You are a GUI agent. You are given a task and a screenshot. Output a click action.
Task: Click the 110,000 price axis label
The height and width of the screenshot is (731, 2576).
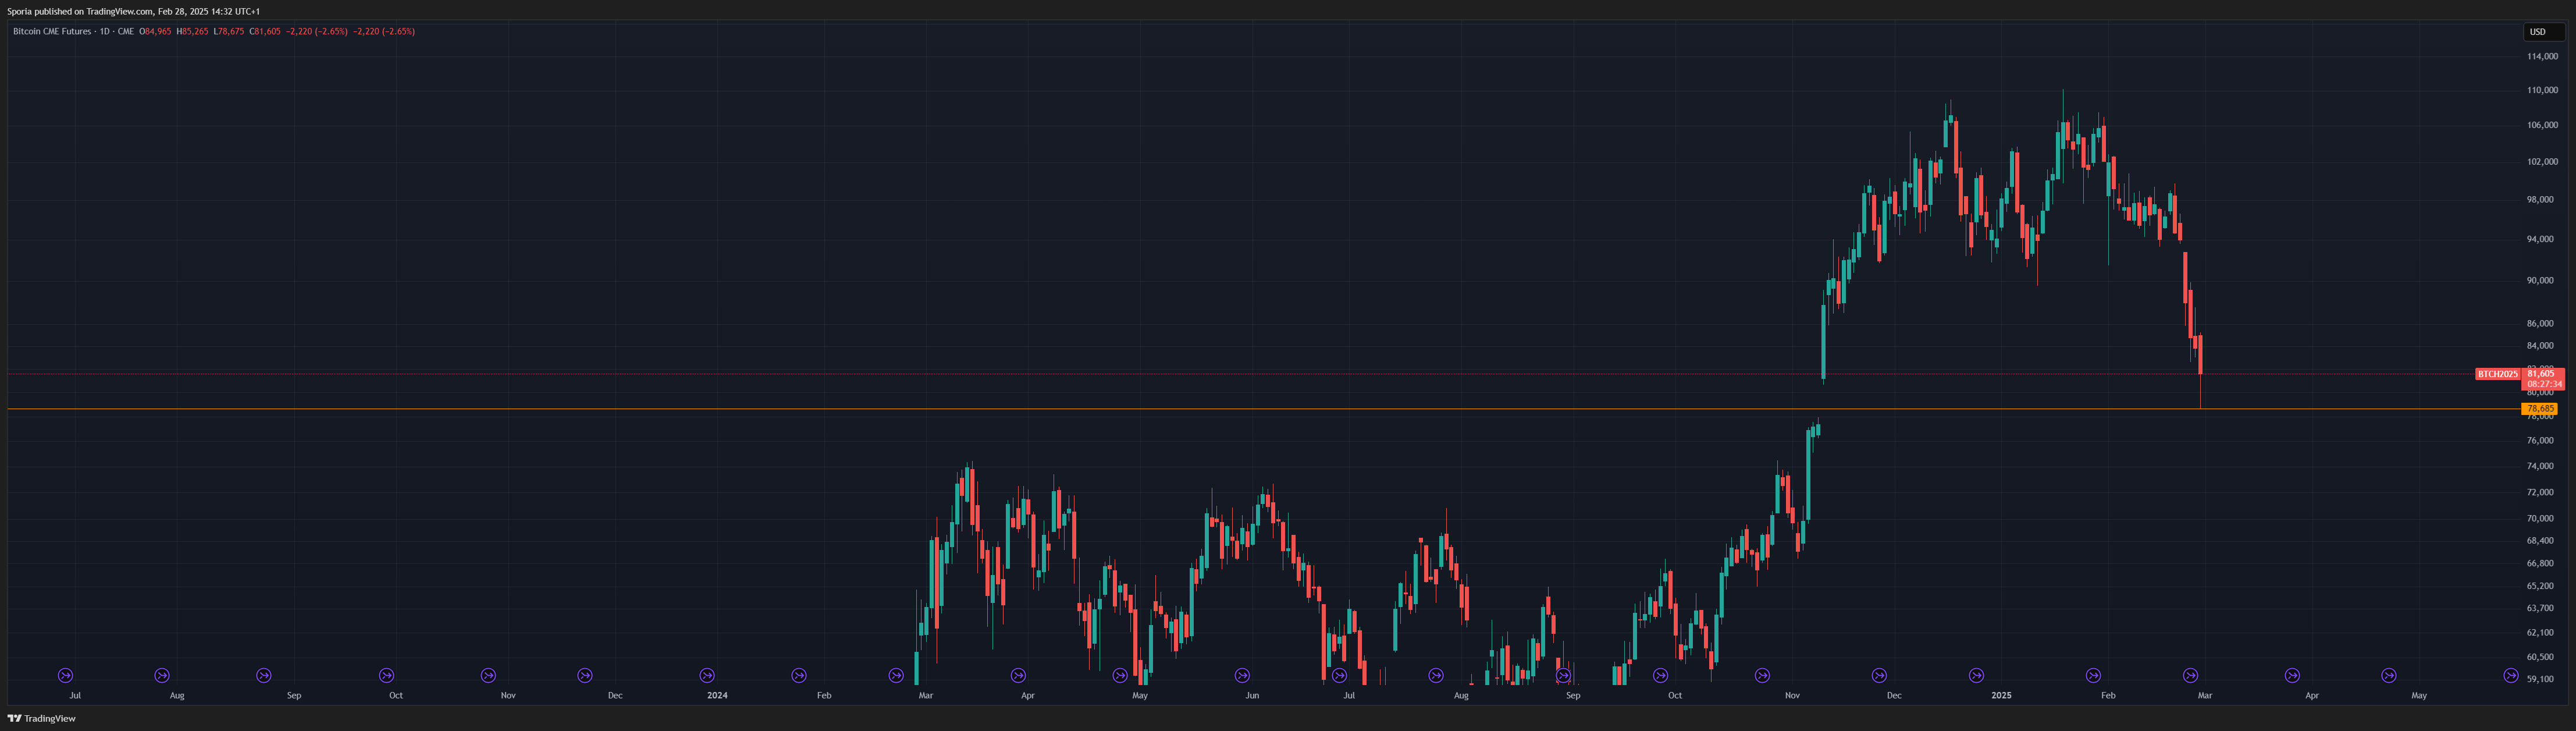click(x=2542, y=90)
